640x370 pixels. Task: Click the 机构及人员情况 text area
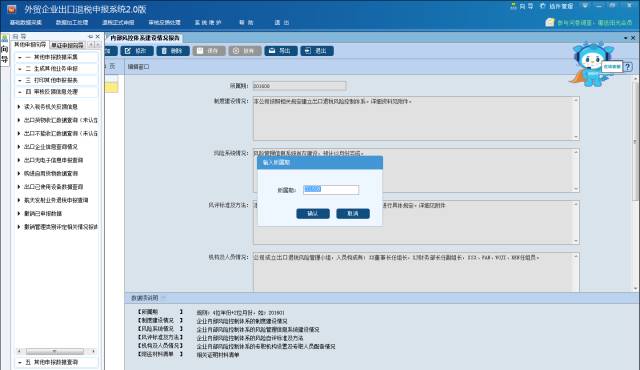[416, 272]
